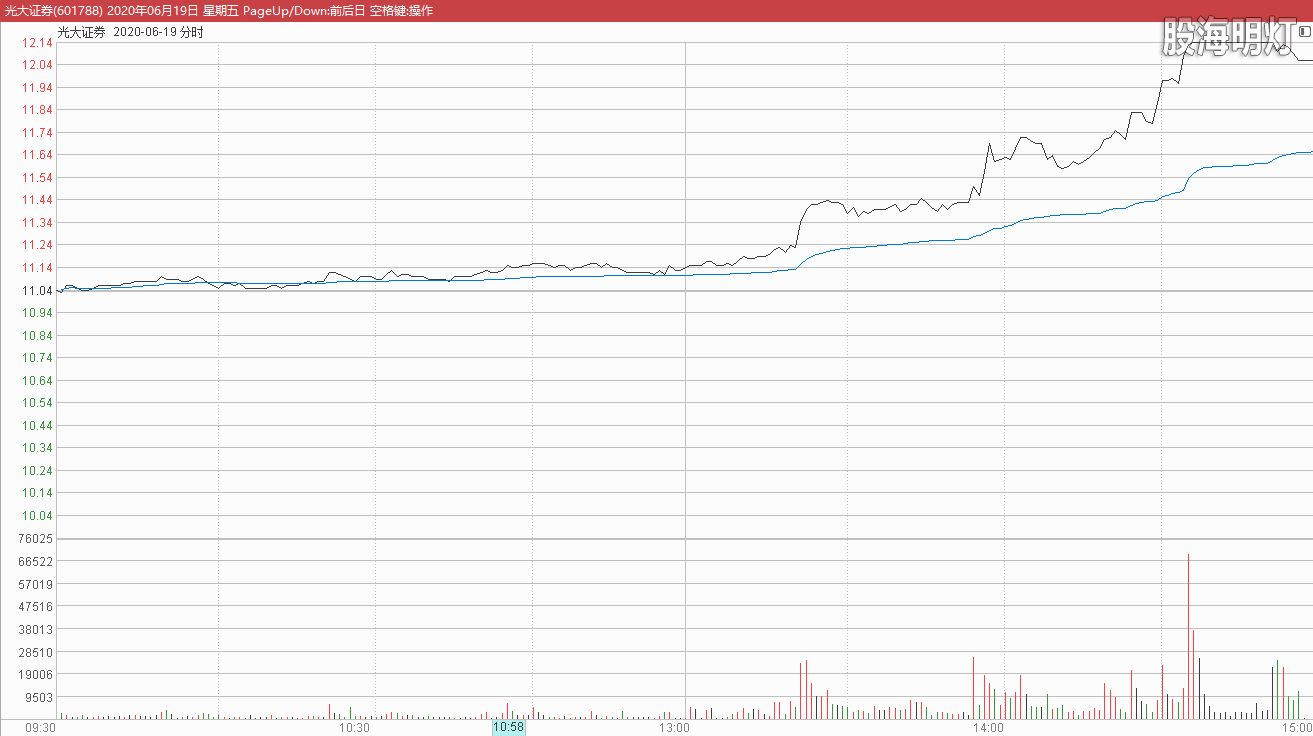Click the 28510 volume axis label
The width and height of the screenshot is (1313, 736).
point(36,652)
